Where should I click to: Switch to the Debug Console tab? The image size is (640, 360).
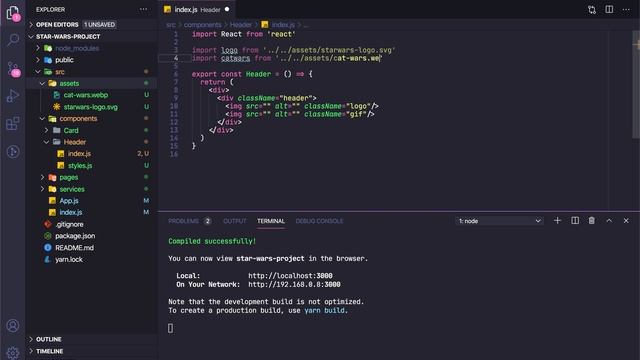[319, 221]
